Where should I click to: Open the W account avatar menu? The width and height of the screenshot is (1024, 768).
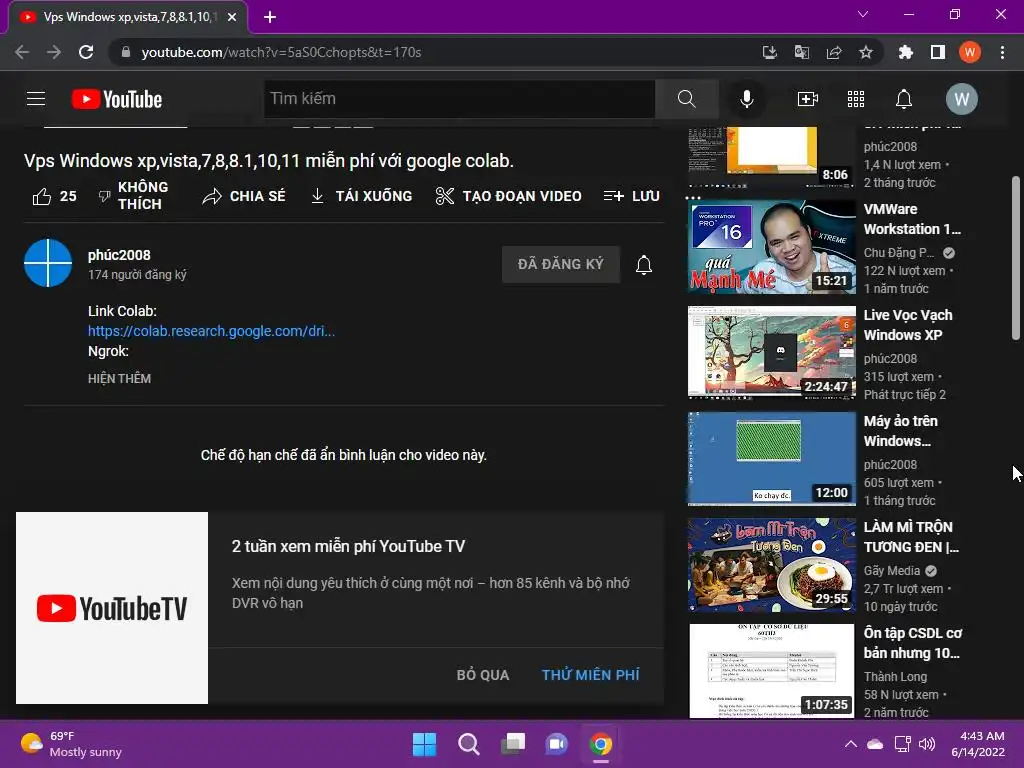click(961, 99)
